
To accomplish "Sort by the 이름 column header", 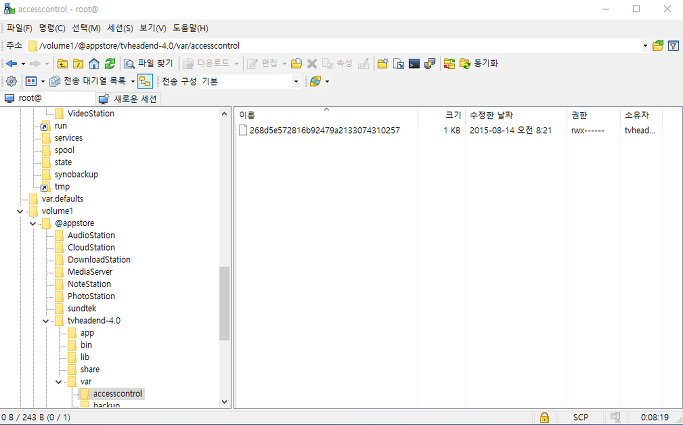I will [327, 115].
